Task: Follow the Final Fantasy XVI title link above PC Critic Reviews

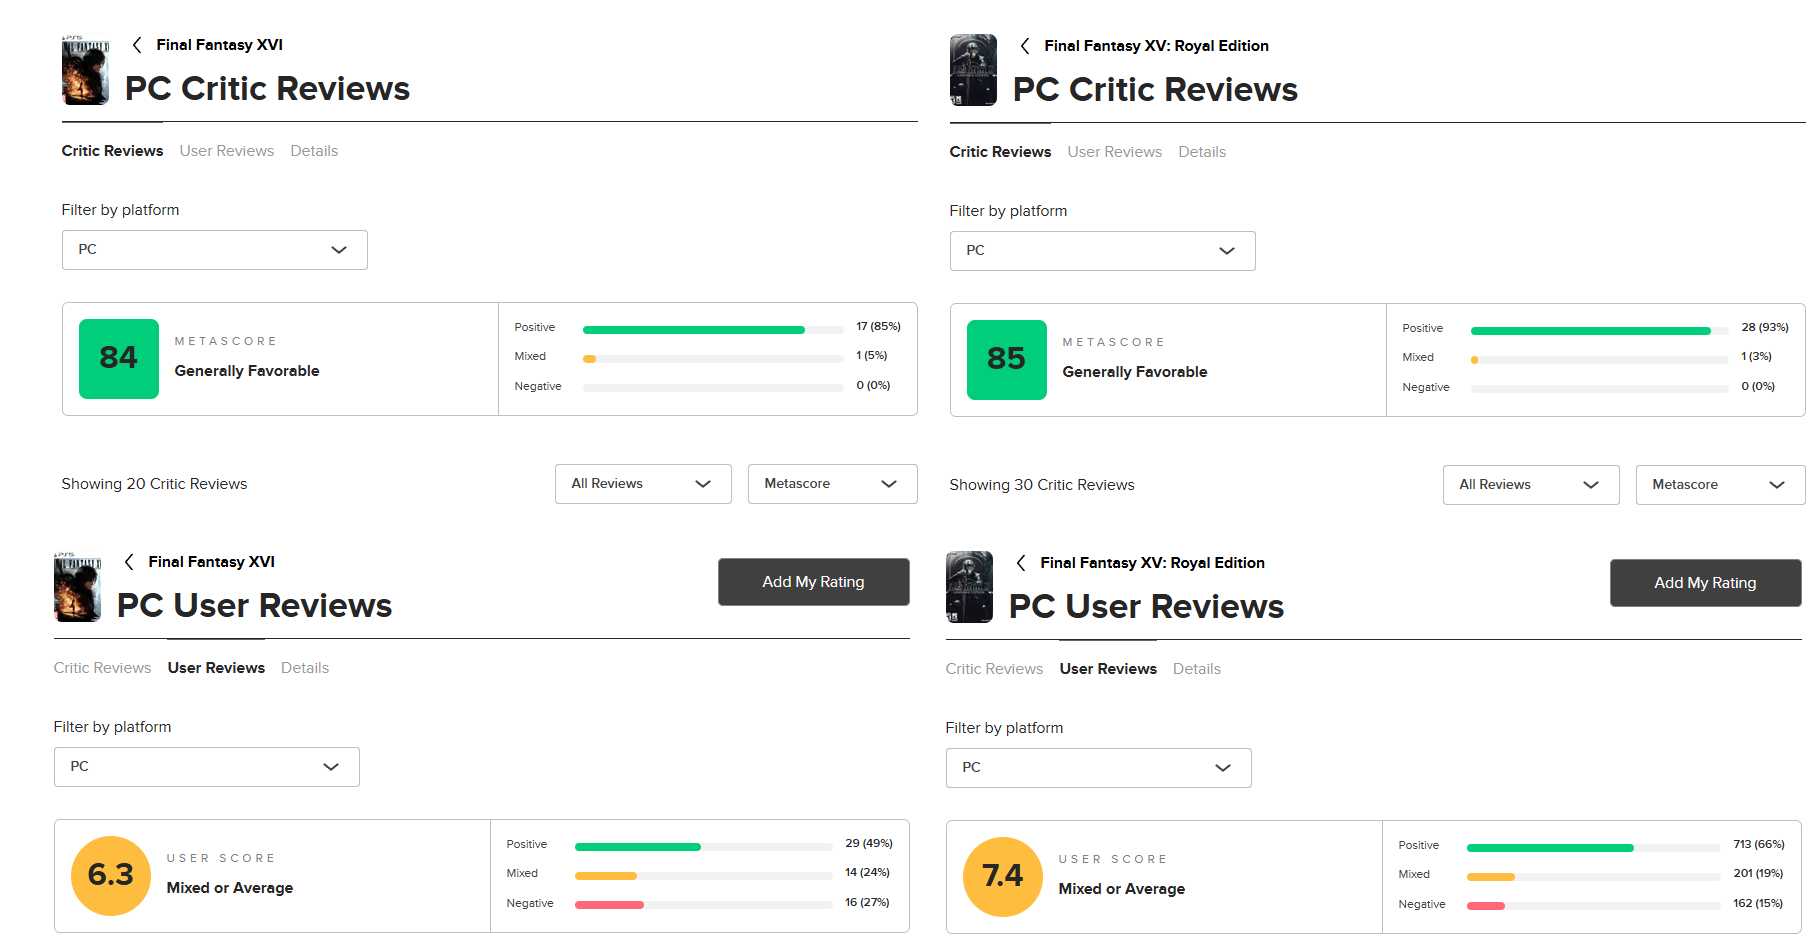Action: click(220, 45)
